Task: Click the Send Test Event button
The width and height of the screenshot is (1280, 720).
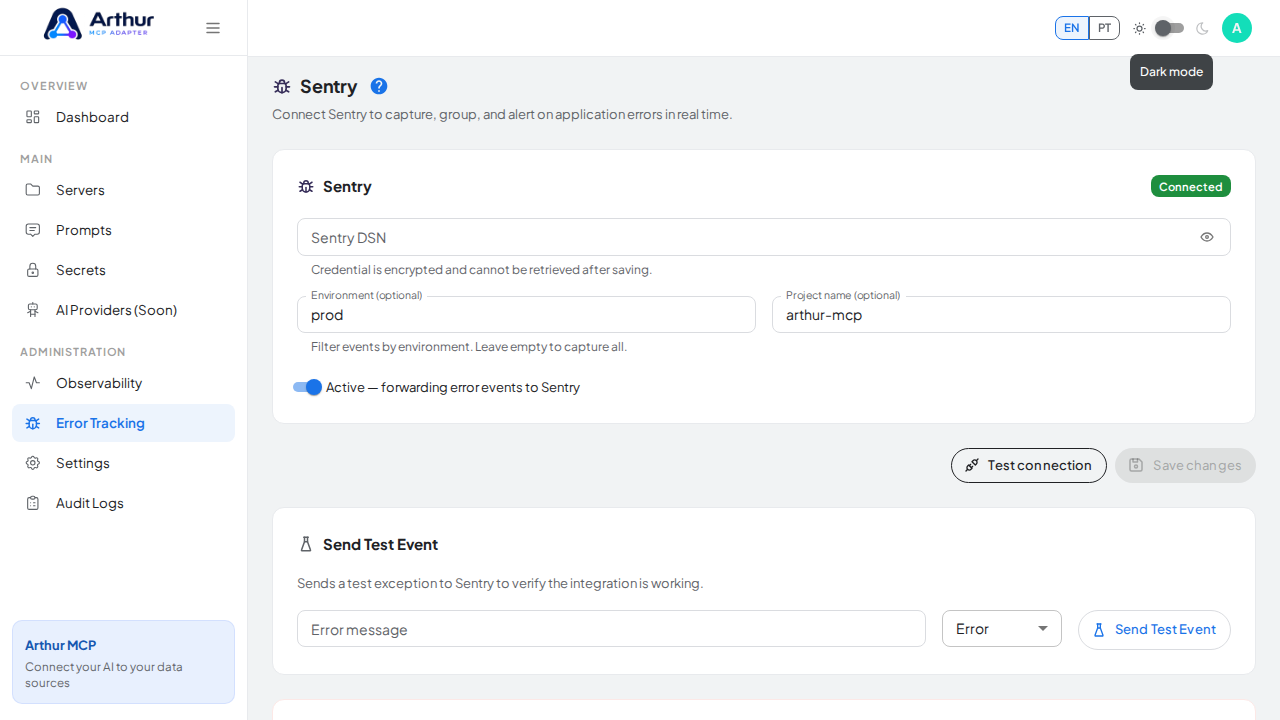Action: click(x=1154, y=630)
